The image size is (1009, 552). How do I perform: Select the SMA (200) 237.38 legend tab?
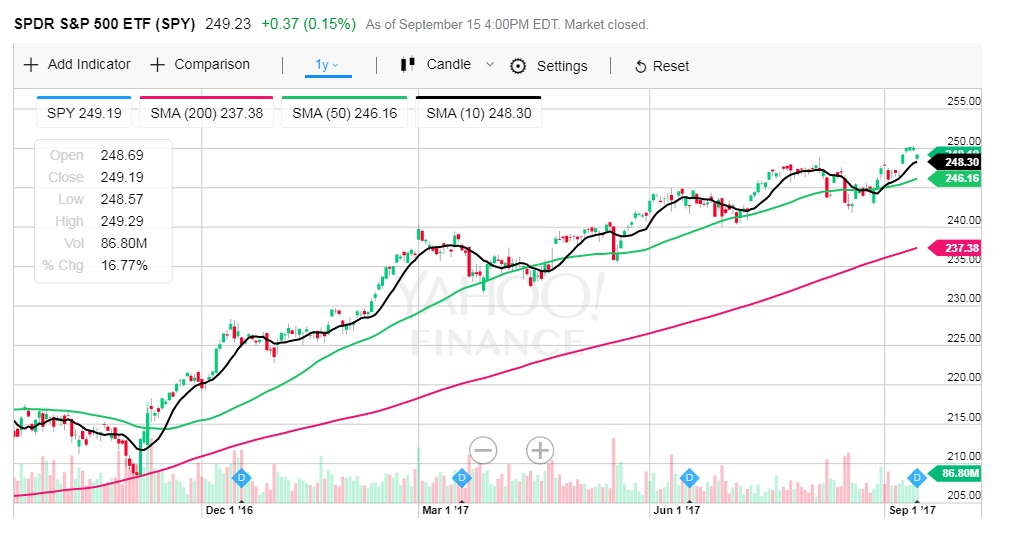point(207,113)
